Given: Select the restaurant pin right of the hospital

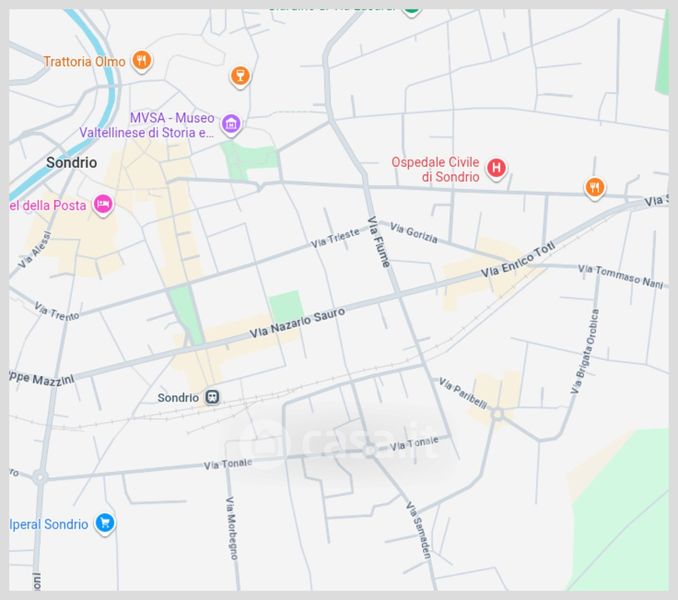Looking at the screenshot, I should coord(595,187).
